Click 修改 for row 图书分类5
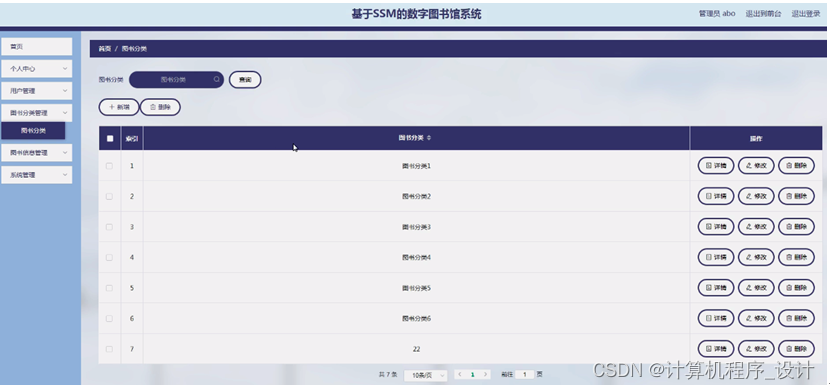This screenshot has width=830, height=389. 756,288
